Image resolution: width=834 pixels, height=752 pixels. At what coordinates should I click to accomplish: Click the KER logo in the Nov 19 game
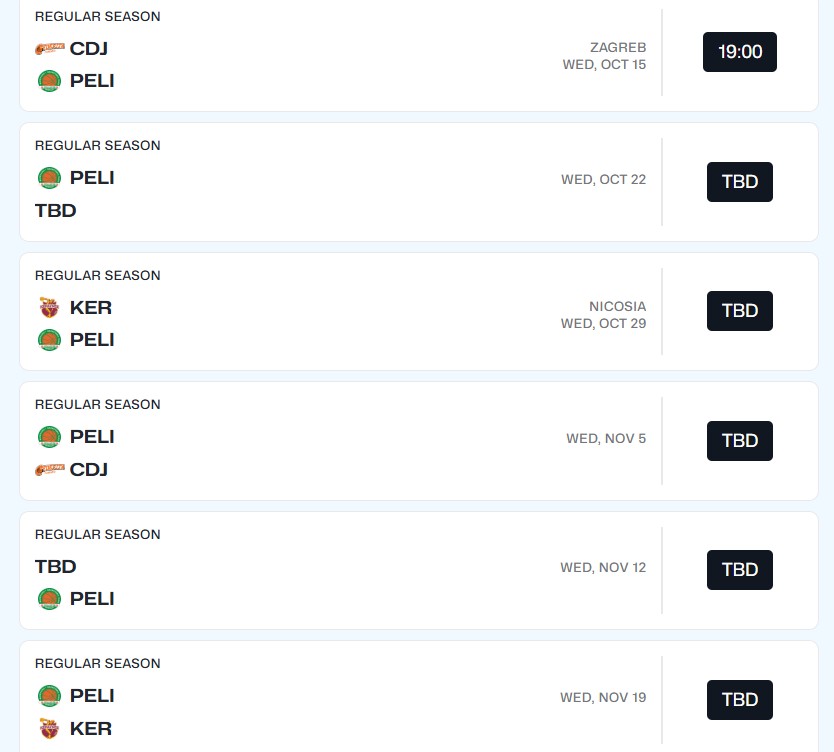[x=49, y=728]
